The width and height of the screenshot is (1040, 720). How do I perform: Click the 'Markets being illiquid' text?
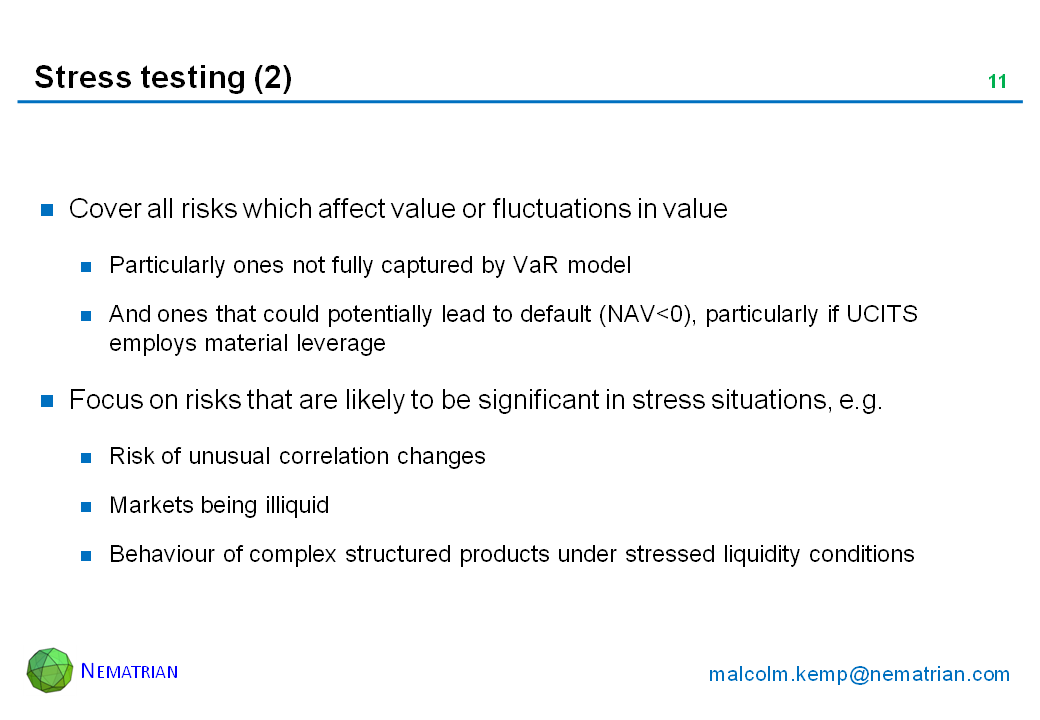(x=219, y=505)
